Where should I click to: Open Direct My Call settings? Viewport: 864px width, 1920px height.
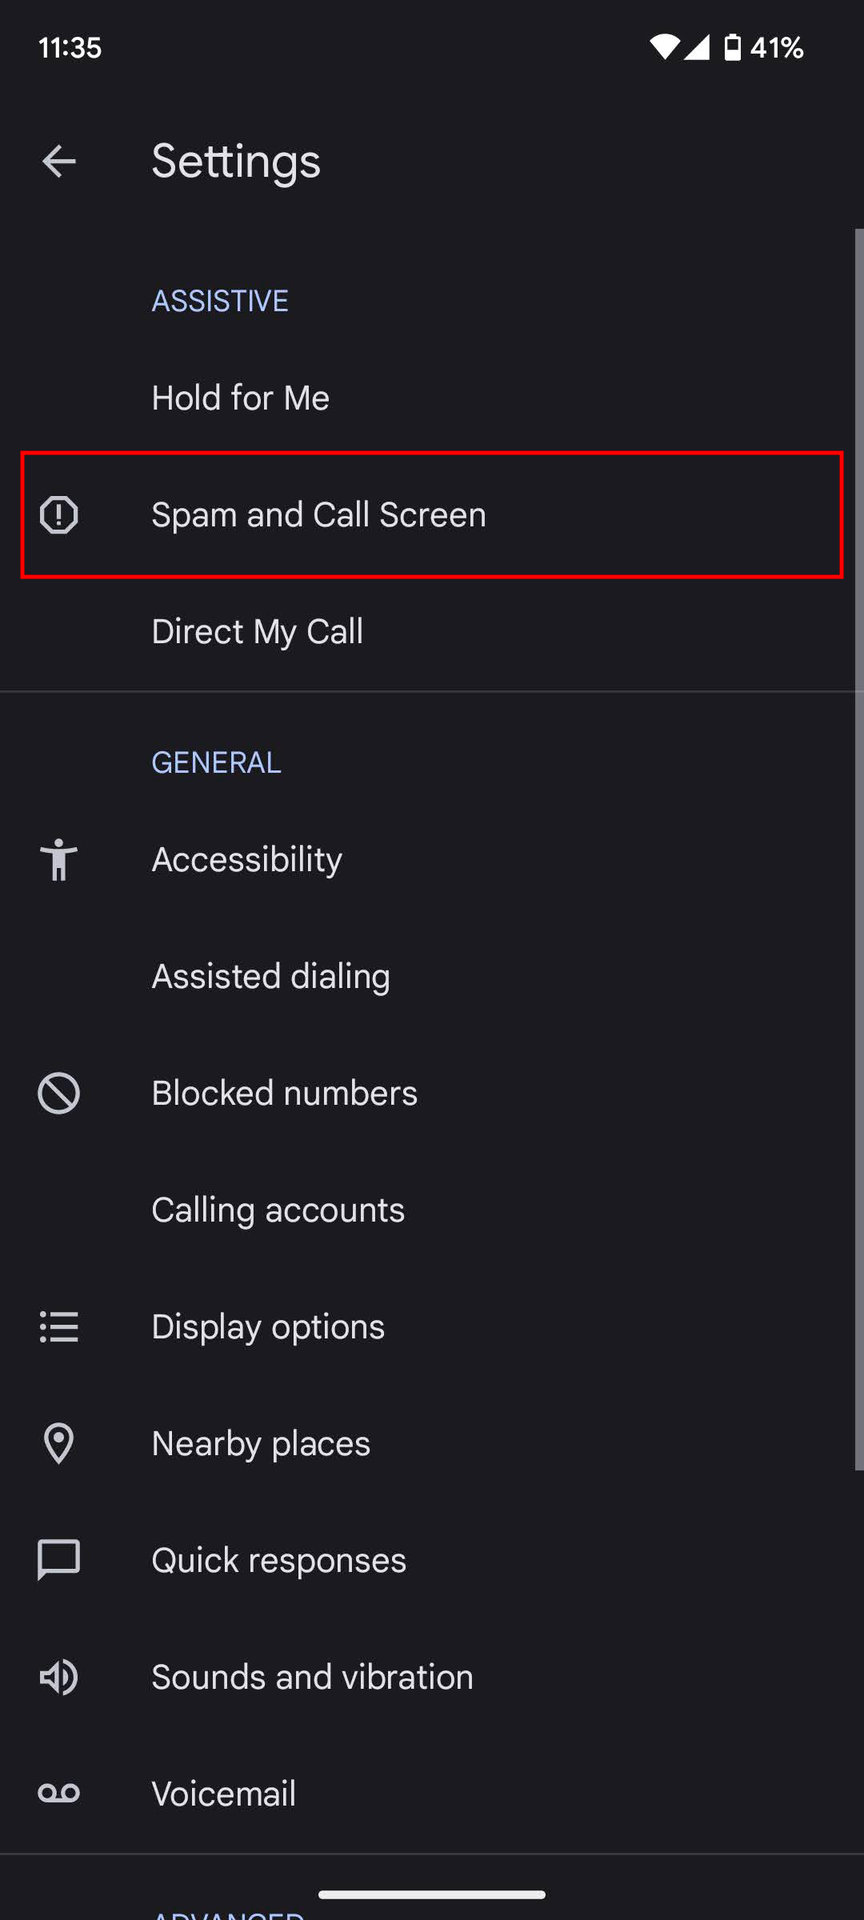click(257, 632)
